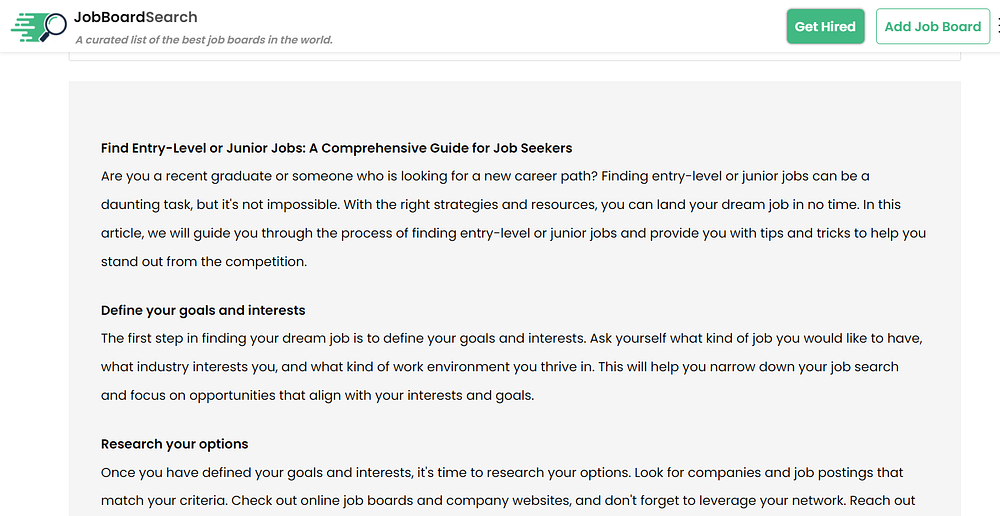The image size is (1000, 516).
Task: Click the JobBoardSearch site title
Action: tap(136, 17)
